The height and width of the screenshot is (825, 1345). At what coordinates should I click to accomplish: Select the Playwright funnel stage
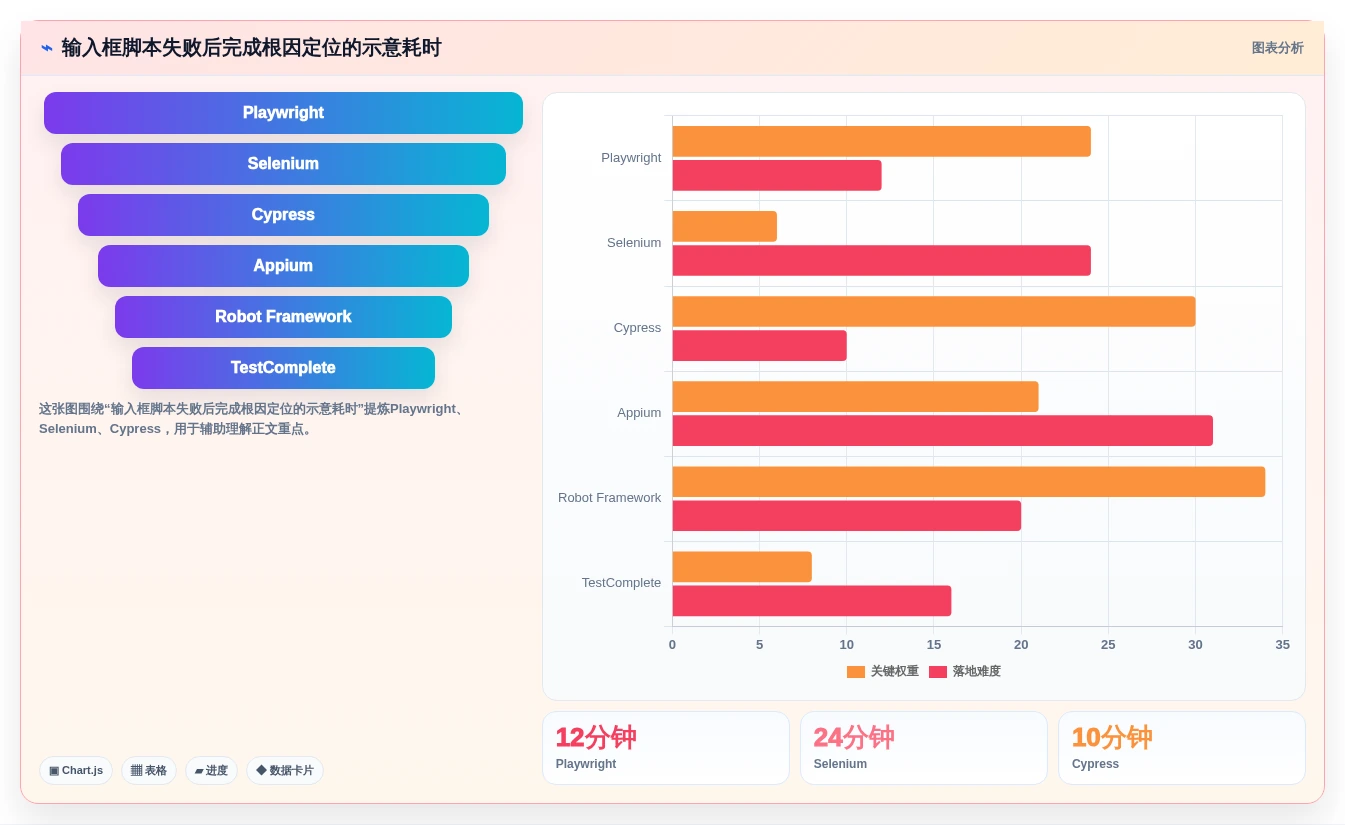pyautogui.click(x=283, y=113)
